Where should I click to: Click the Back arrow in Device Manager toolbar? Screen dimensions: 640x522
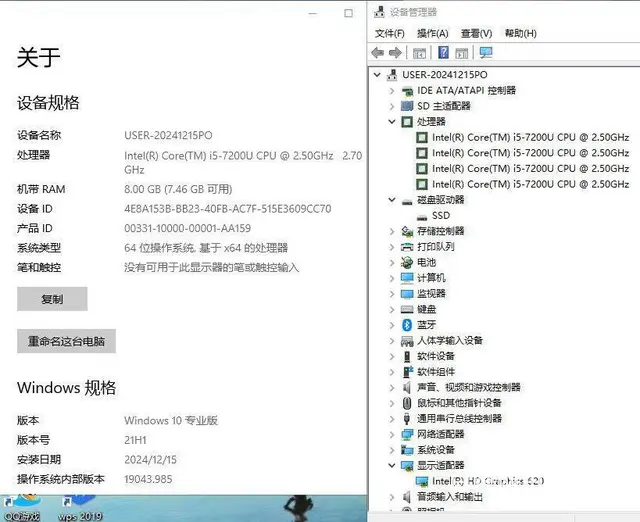[378, 53]
